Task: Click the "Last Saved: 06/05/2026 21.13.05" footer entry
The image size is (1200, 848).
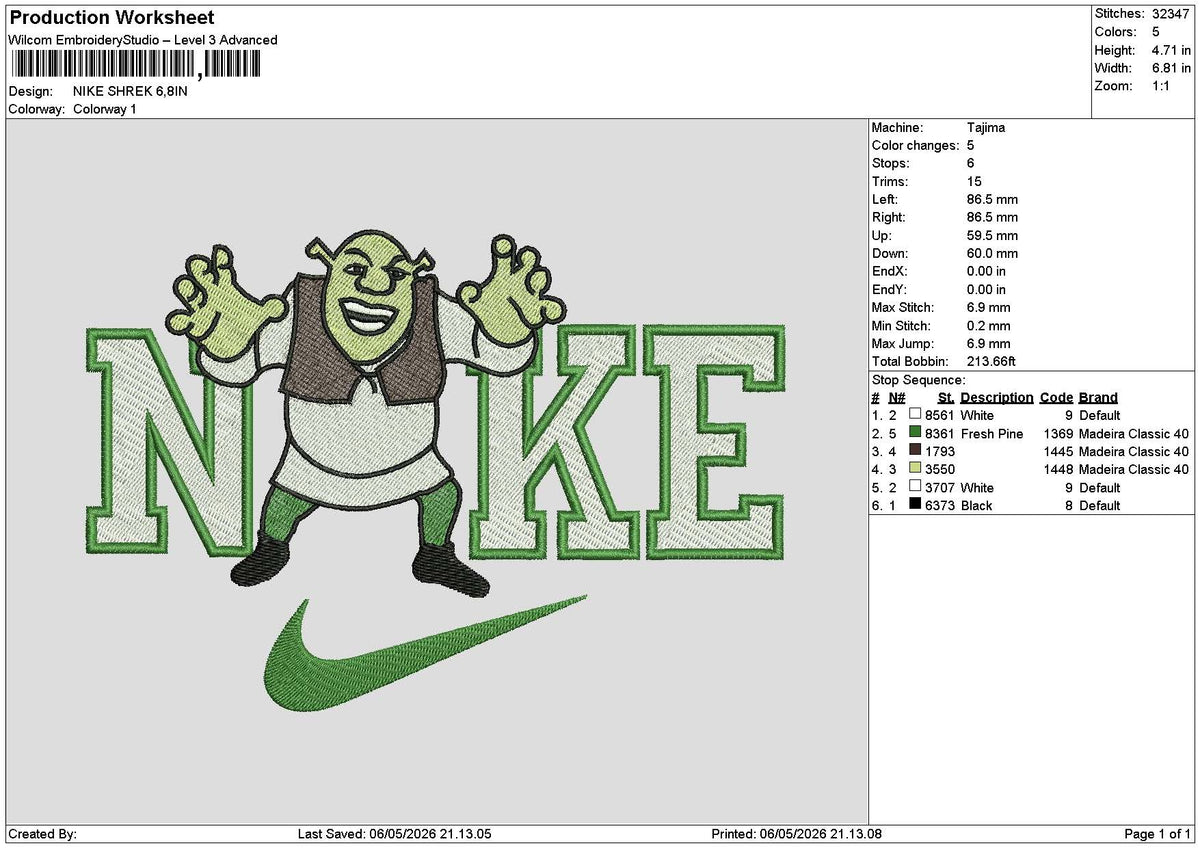Action: coord(395,833)
